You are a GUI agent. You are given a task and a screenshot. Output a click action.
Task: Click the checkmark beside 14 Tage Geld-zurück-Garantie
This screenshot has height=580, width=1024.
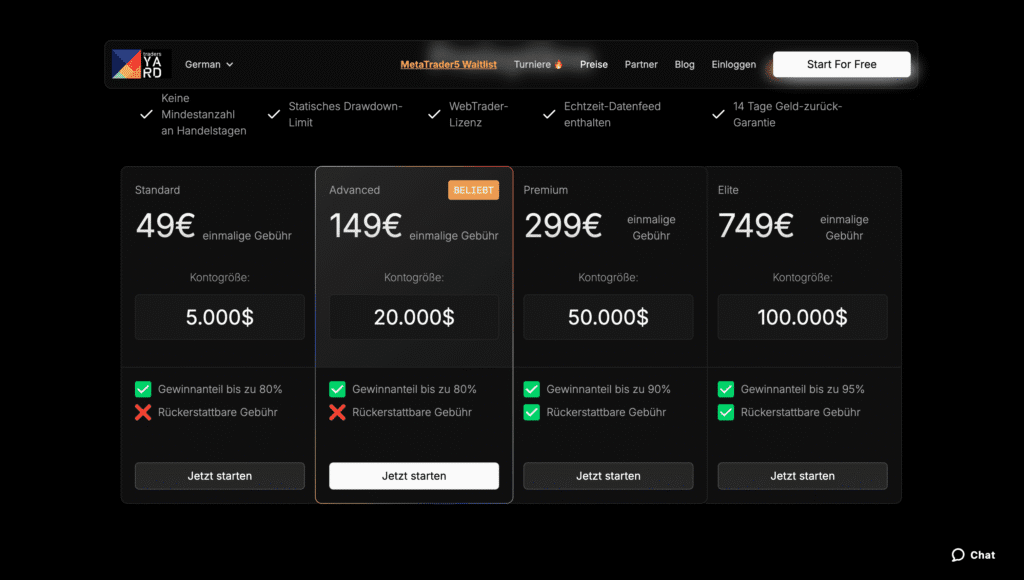pyautogui.click(x=718, y=113)
